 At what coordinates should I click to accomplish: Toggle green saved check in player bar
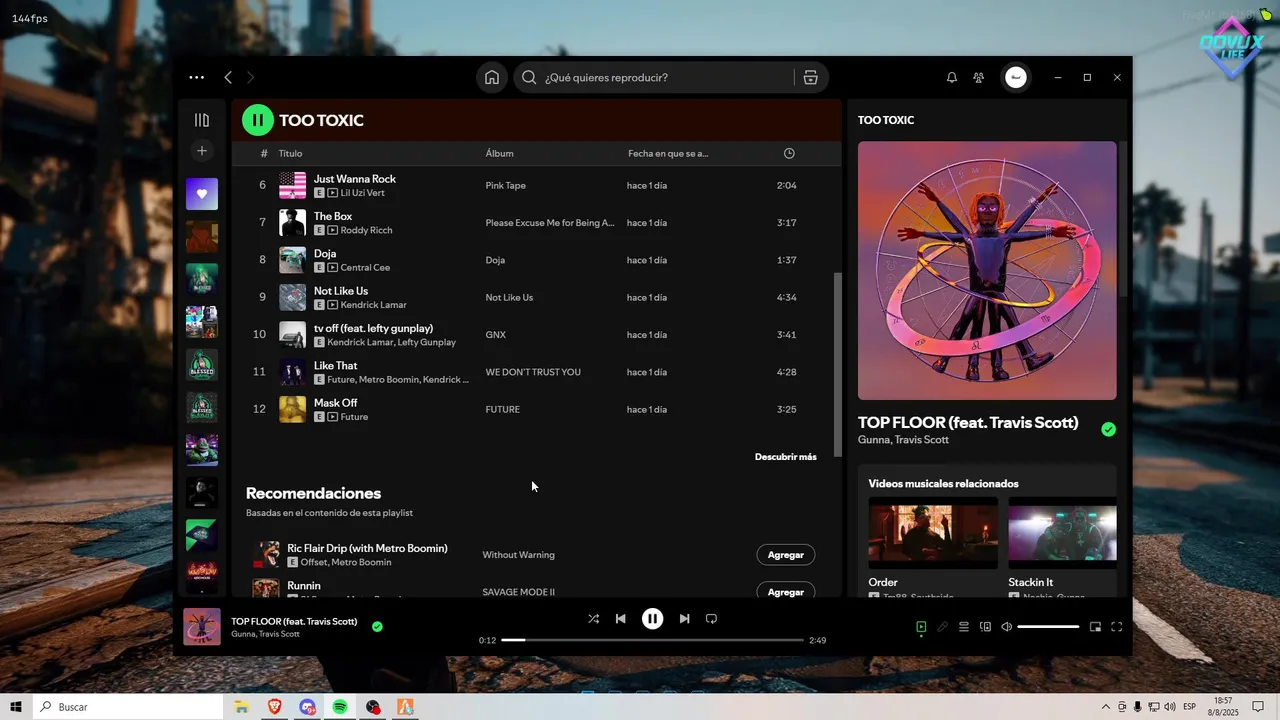pyautogui.click(x=377, y=627)
